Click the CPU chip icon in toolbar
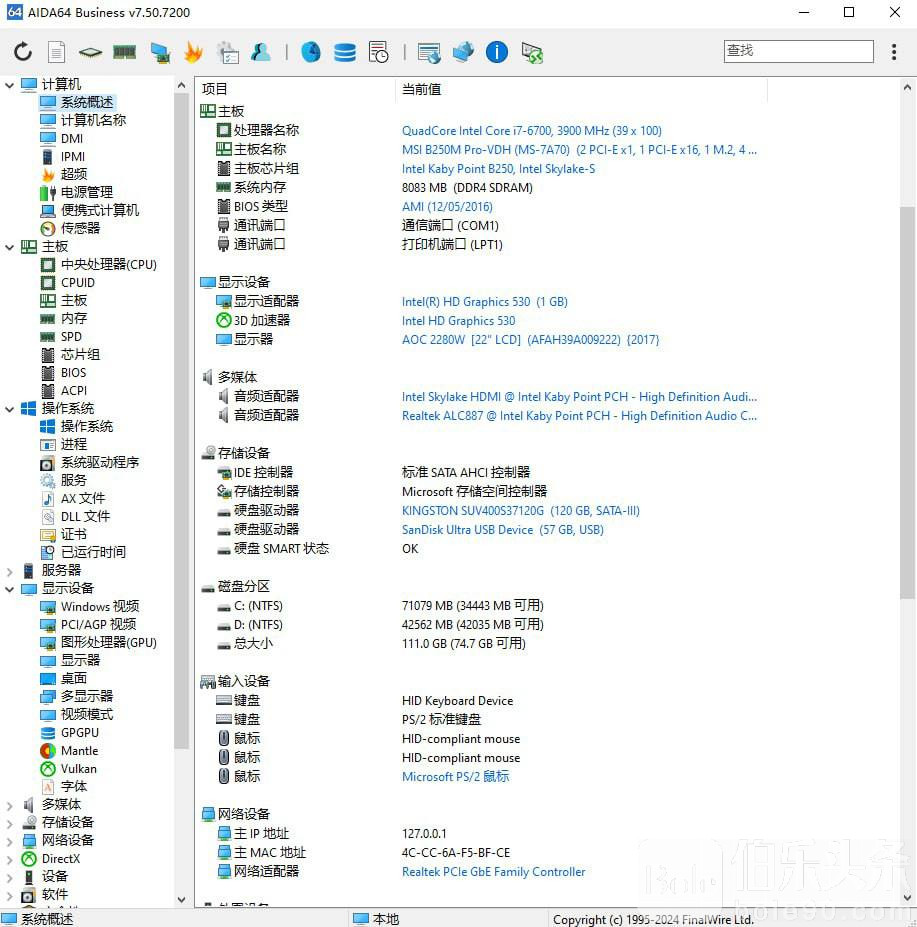 91,52
